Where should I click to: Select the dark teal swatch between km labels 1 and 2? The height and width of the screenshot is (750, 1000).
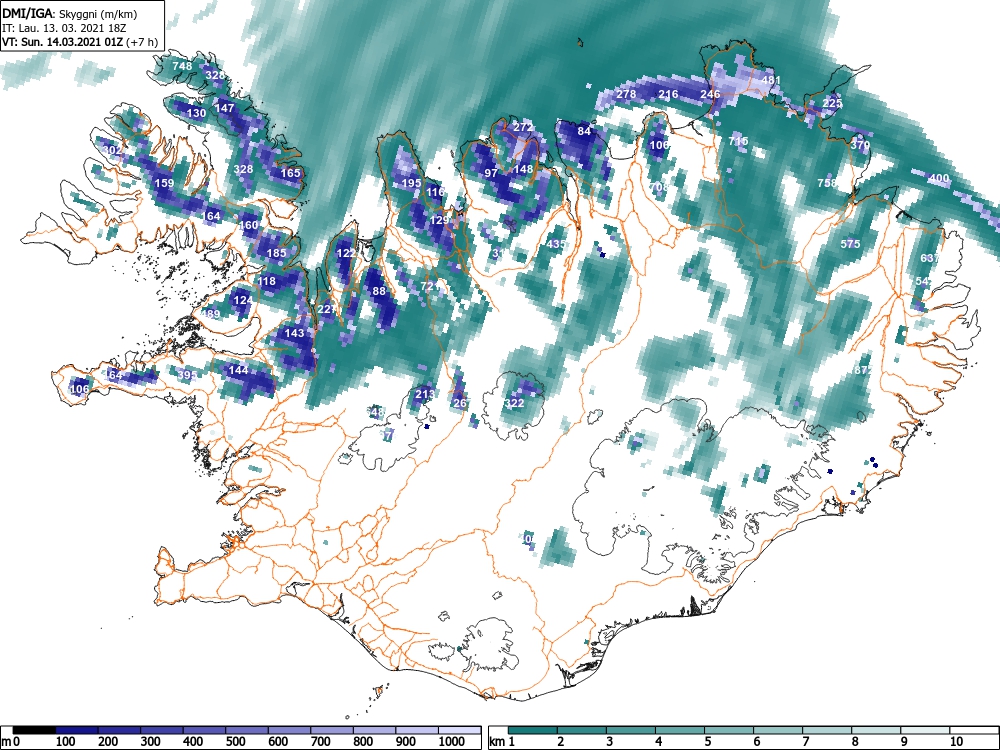[533, 730]
